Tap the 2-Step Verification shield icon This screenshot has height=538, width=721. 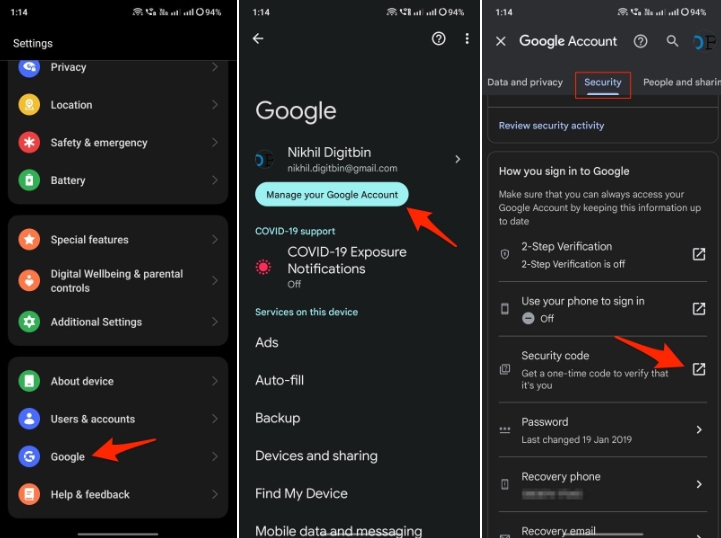(x=505, y=254)
